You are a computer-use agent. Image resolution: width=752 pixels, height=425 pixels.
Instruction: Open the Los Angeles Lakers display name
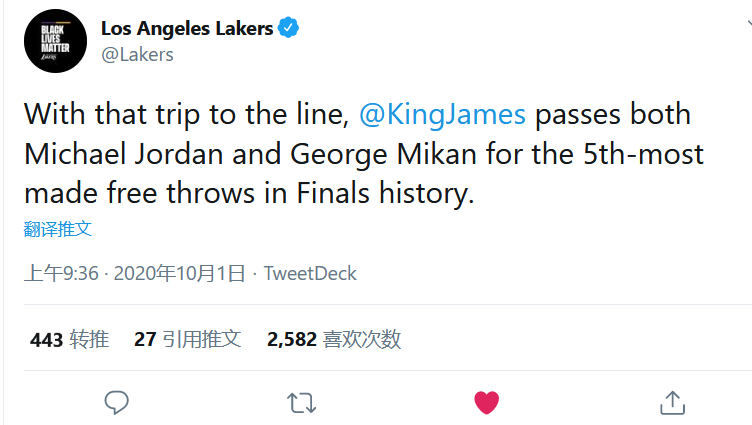[x=187, y=29]
